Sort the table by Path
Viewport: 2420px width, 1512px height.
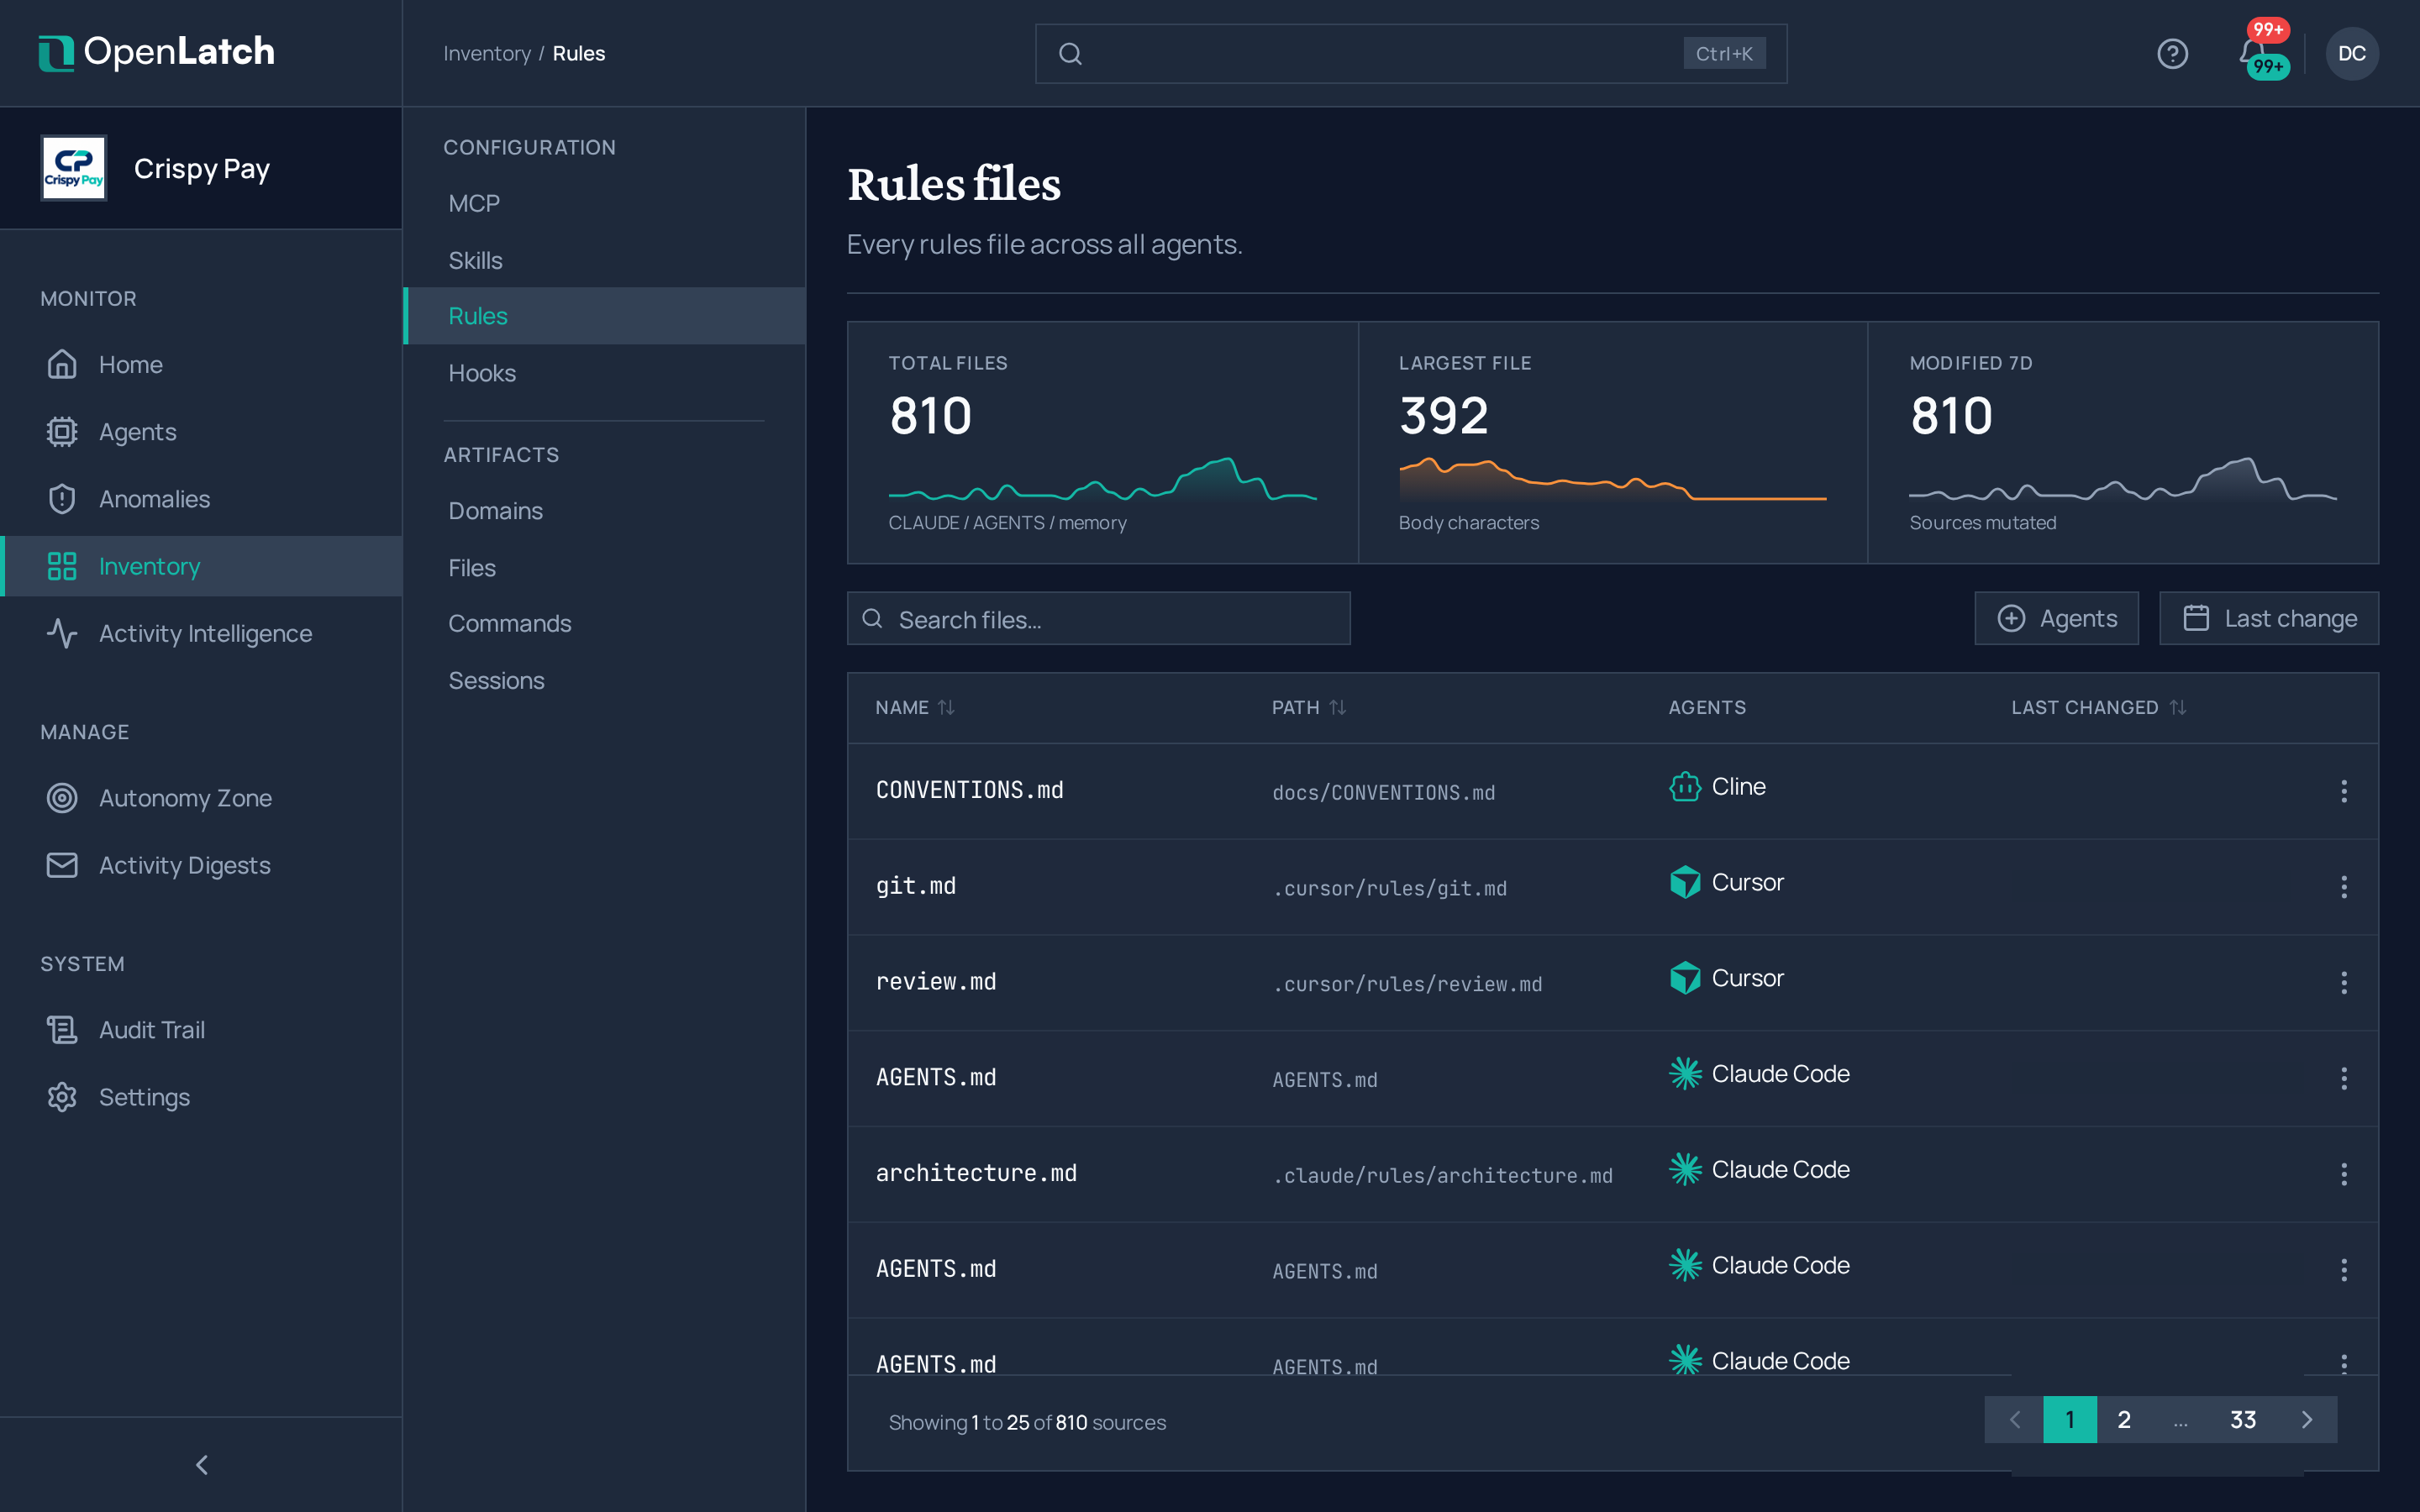coord(1309,707)
